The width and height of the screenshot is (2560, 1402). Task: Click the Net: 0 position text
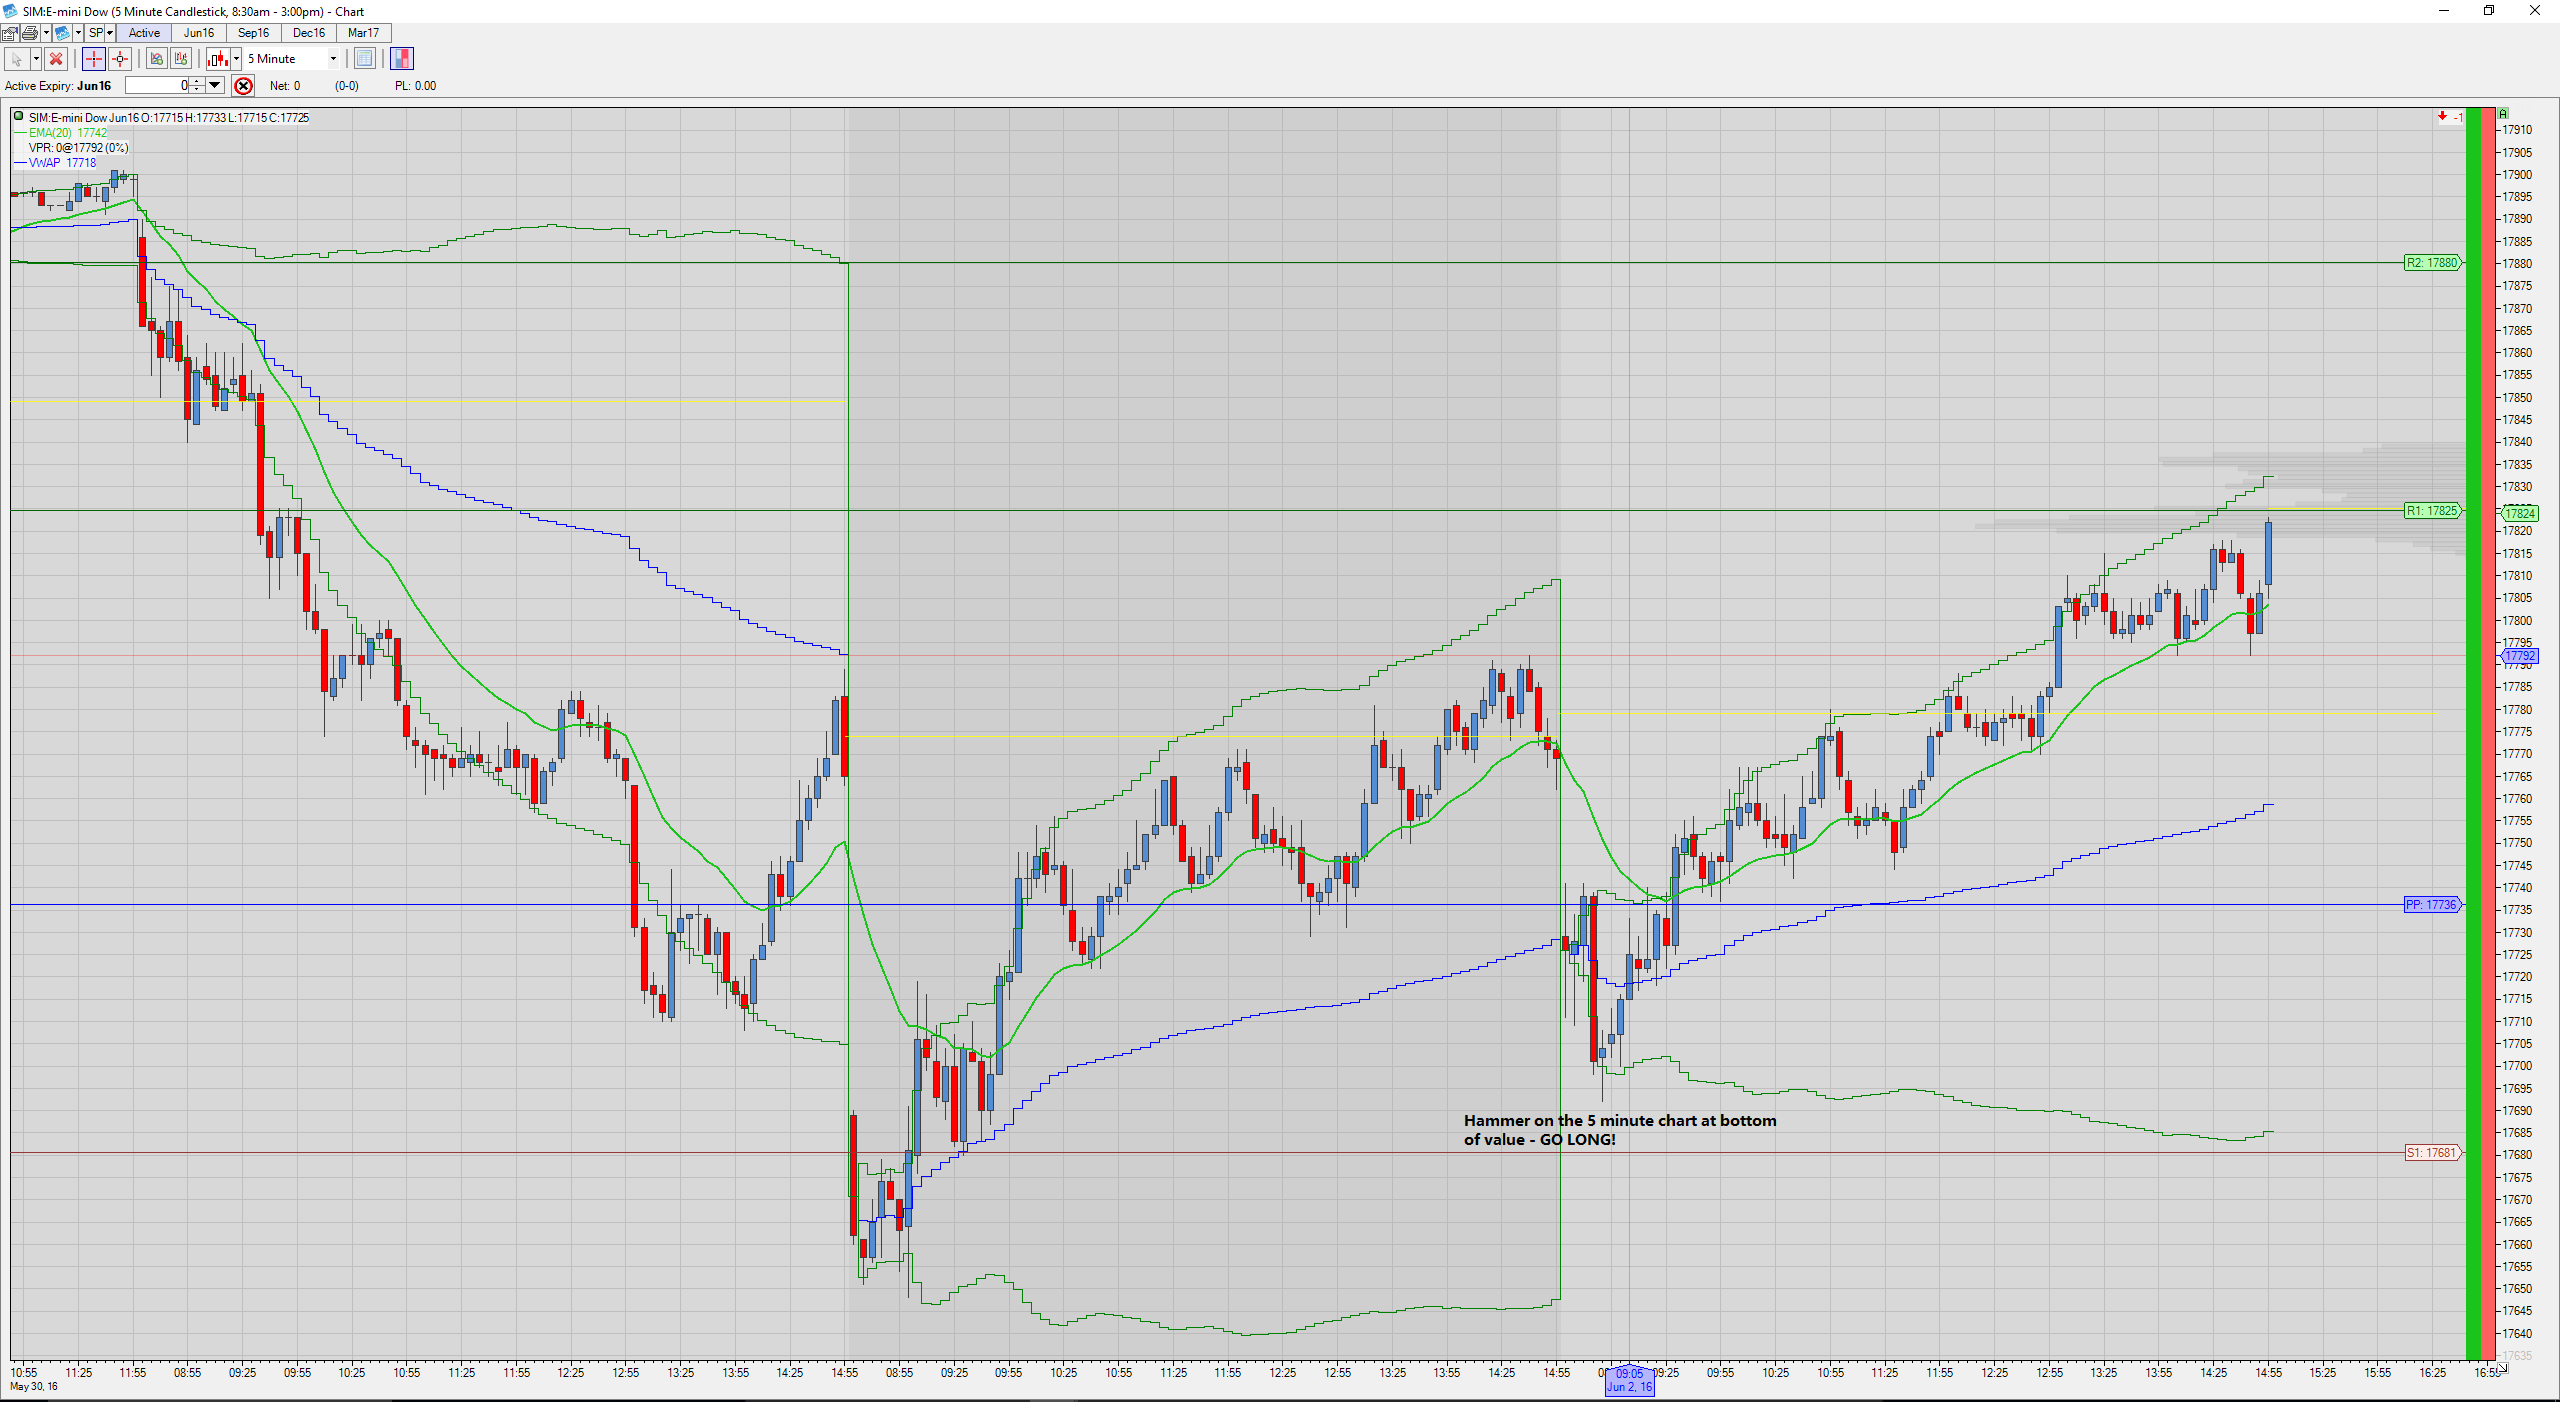click(285, 86)
